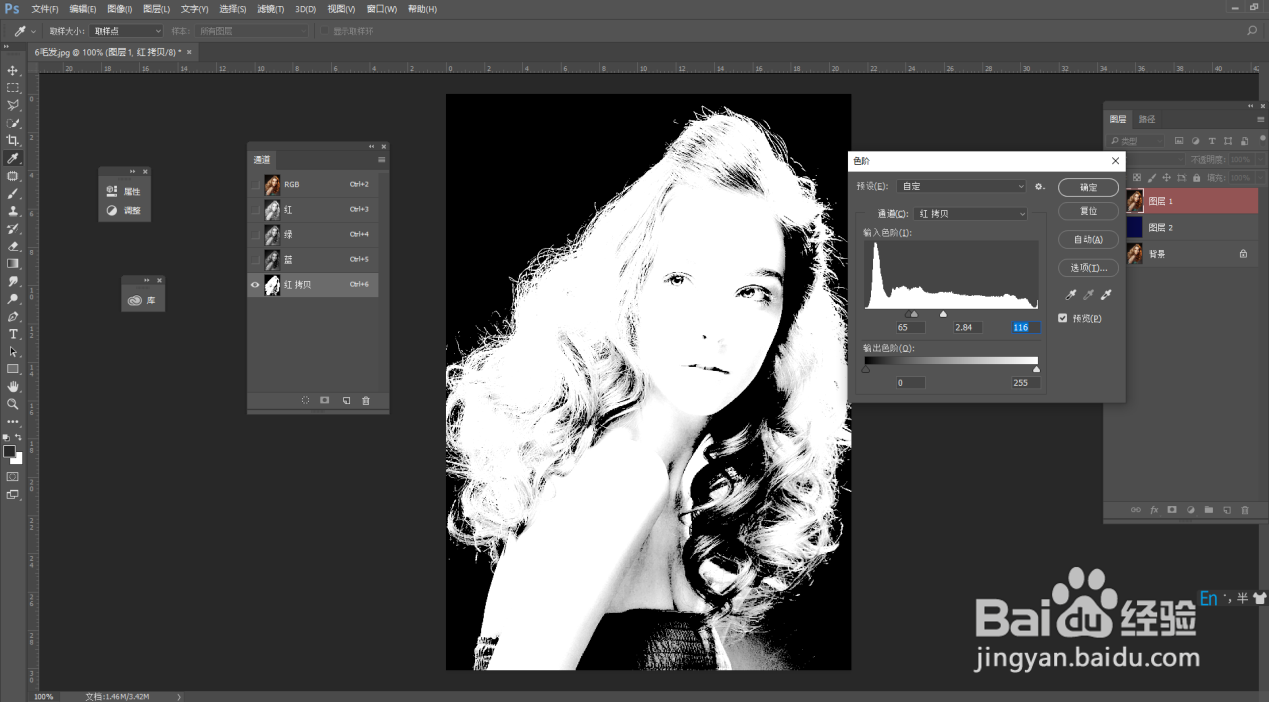Enable 显示取样环 checkbox in options bar
1269x702 pixels.
coord(325,31)
